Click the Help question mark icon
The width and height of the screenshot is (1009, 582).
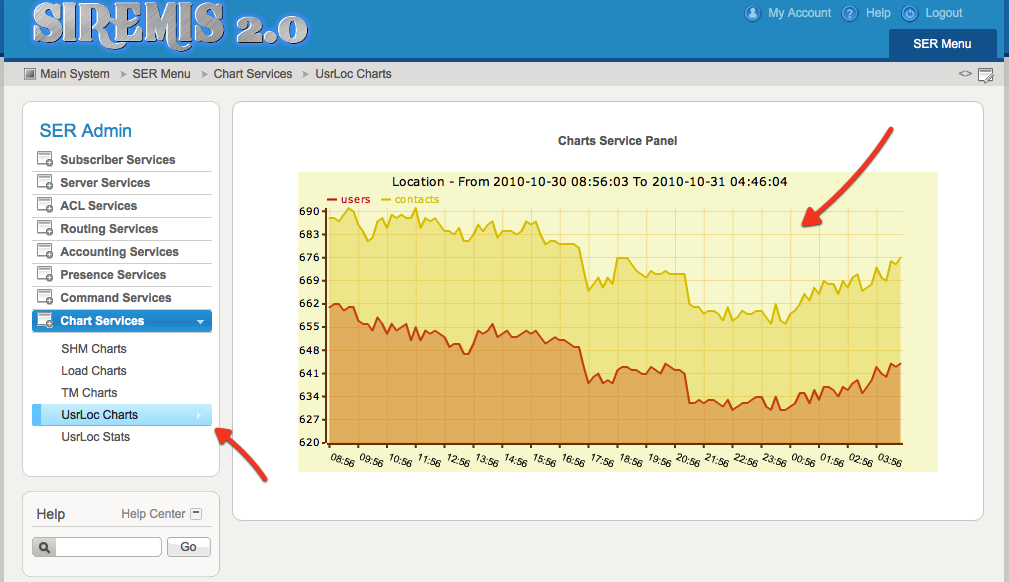click(x=850, y=13)
